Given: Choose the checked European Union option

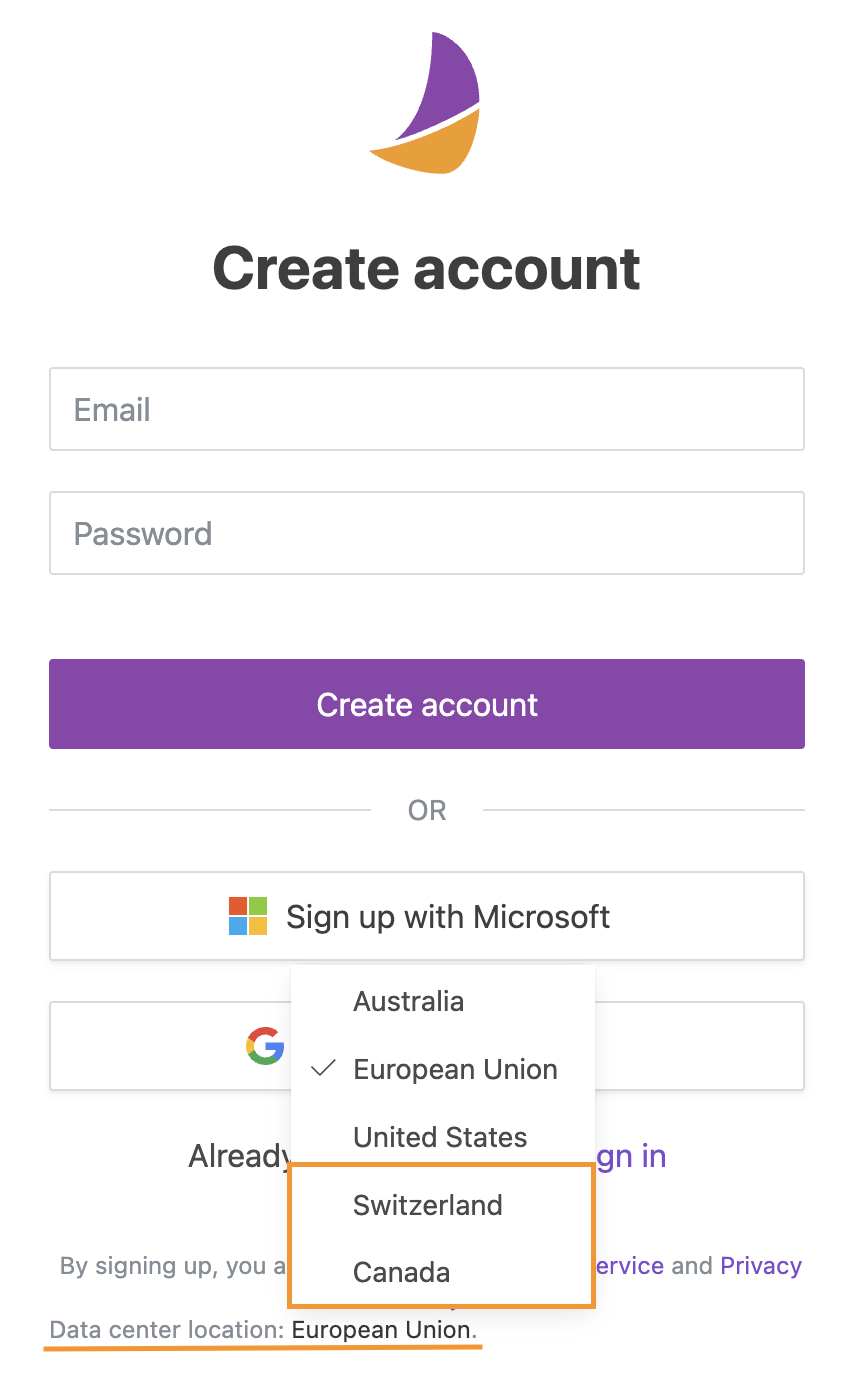Looking at the screenshot, I should (x=455, y=1069).
